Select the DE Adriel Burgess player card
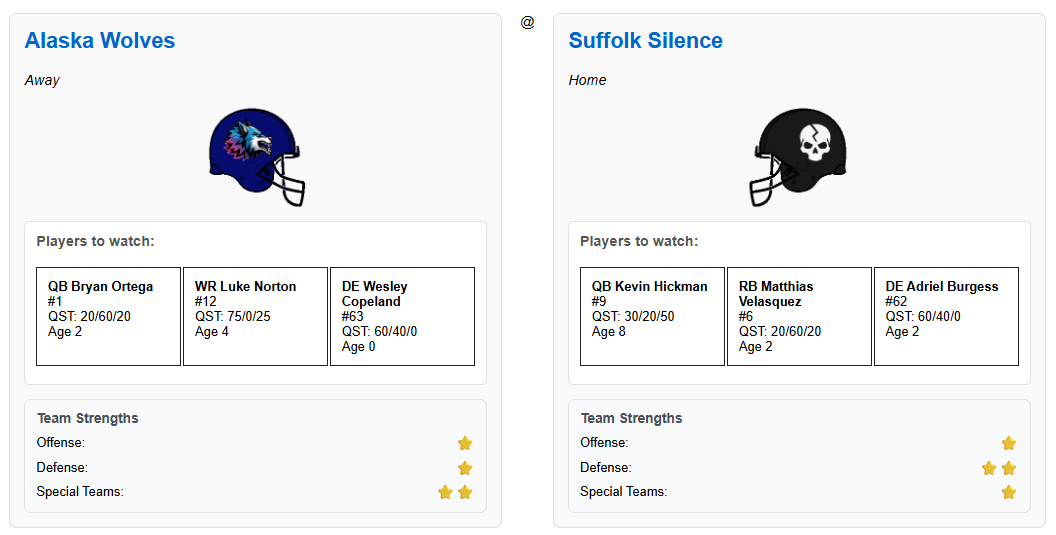This screenshot has height=535, width=1056. (946, 316)
